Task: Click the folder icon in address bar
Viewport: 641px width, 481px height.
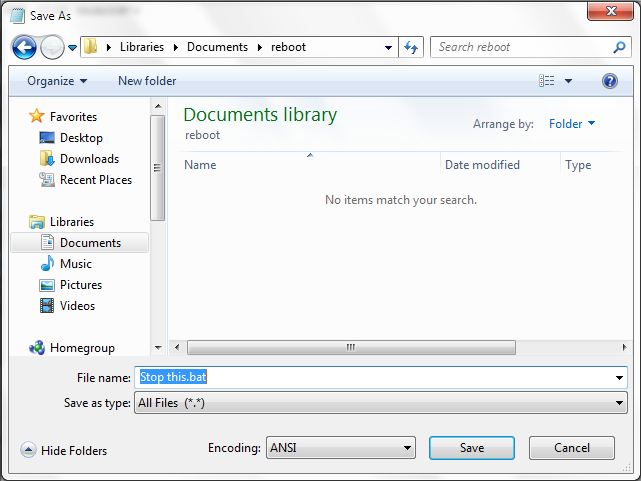Action: point(91,47)
